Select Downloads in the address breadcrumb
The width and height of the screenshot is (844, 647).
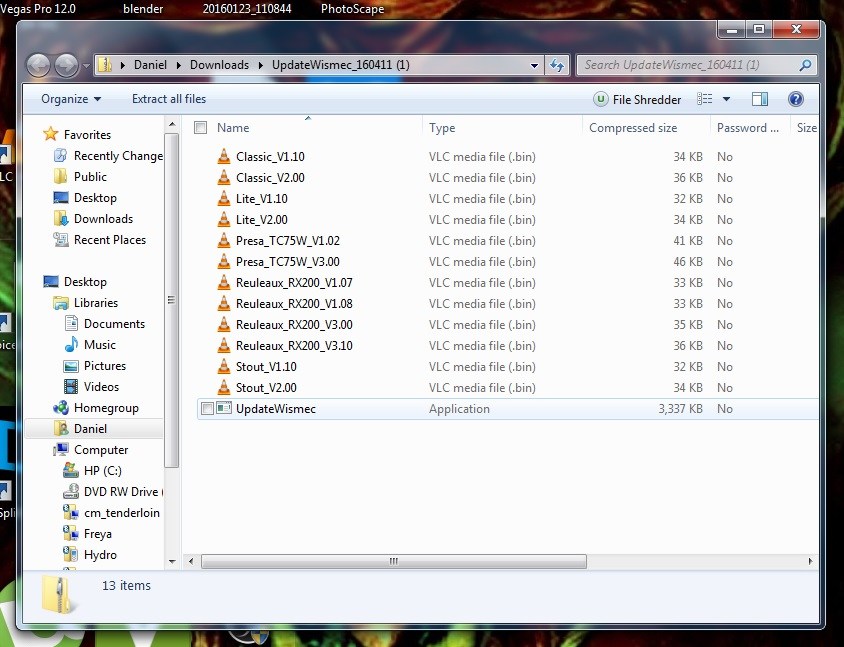click(219, 65)
